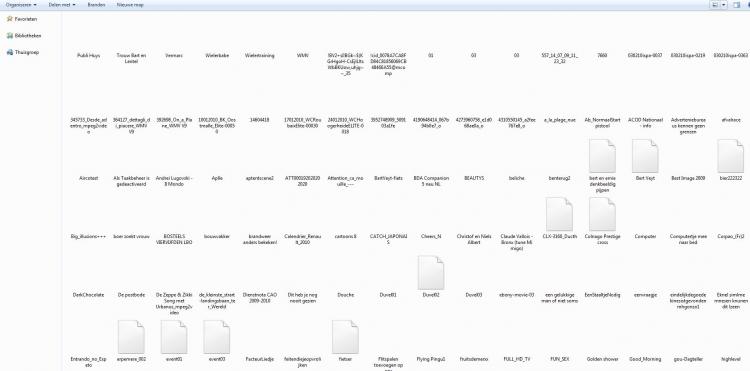Image resolution: width=750 pixels, height=371 pixels.
Task: Create a folder with Nieuwe map
Action: (x=130, y=5)
